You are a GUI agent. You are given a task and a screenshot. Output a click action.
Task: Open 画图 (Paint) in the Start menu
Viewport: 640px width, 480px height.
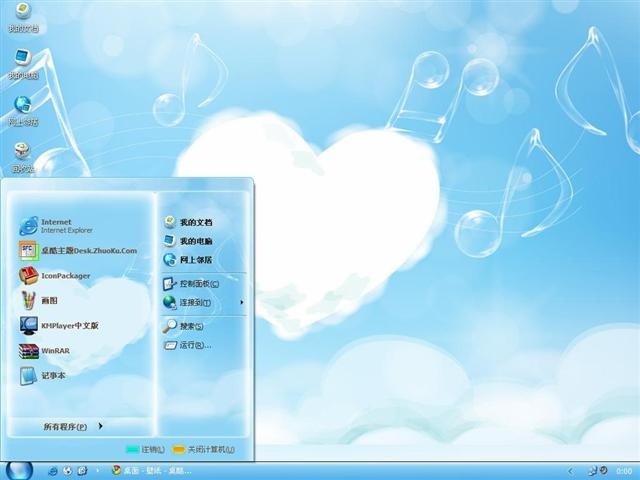pyautogui.click(x=50, y=300)
